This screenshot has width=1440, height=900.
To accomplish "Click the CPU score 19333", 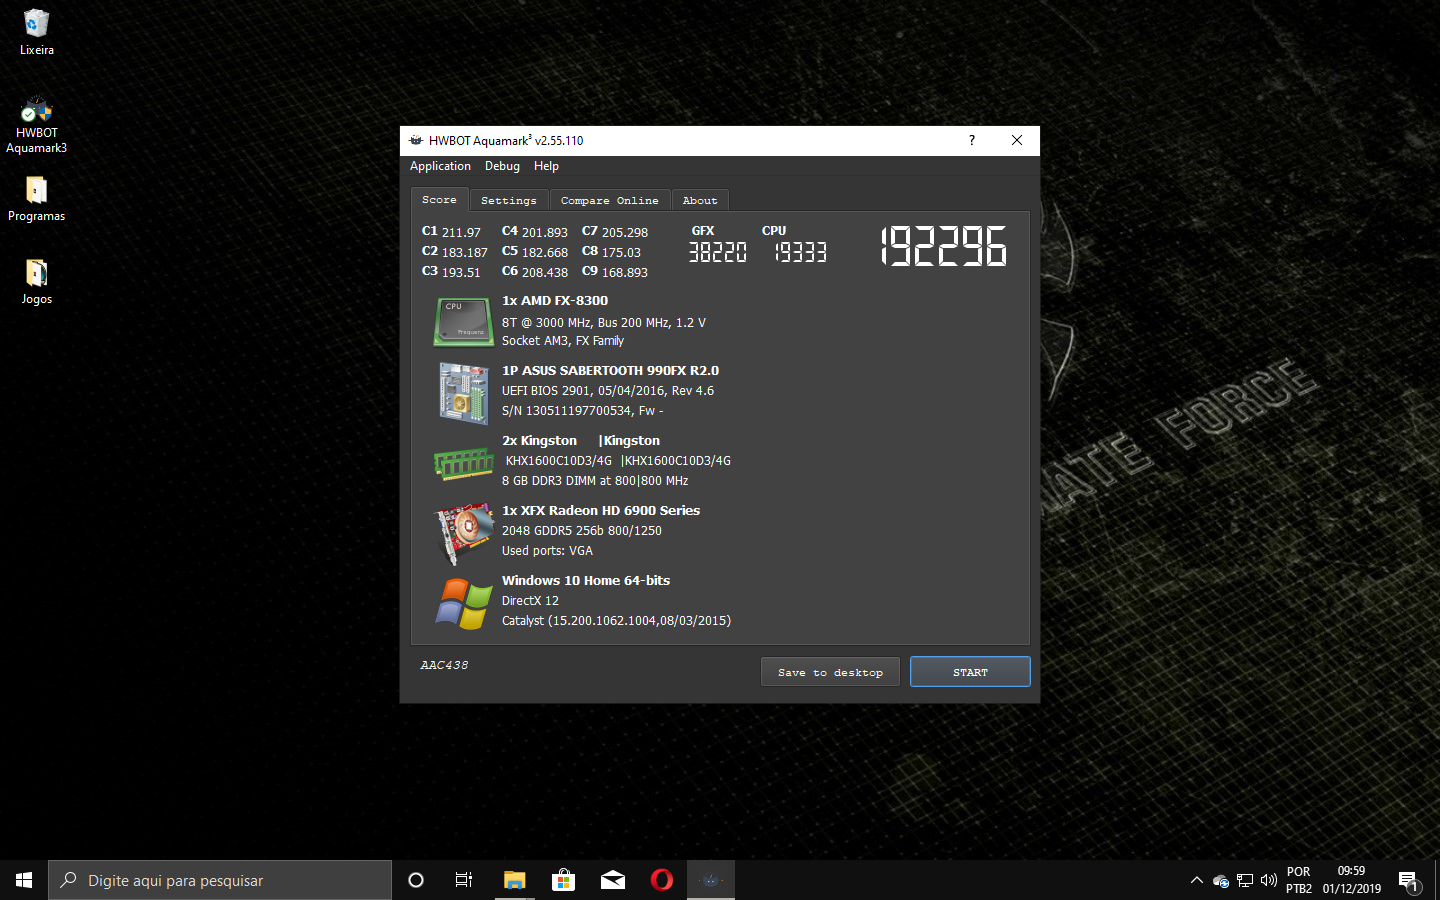I will point(800,252).
